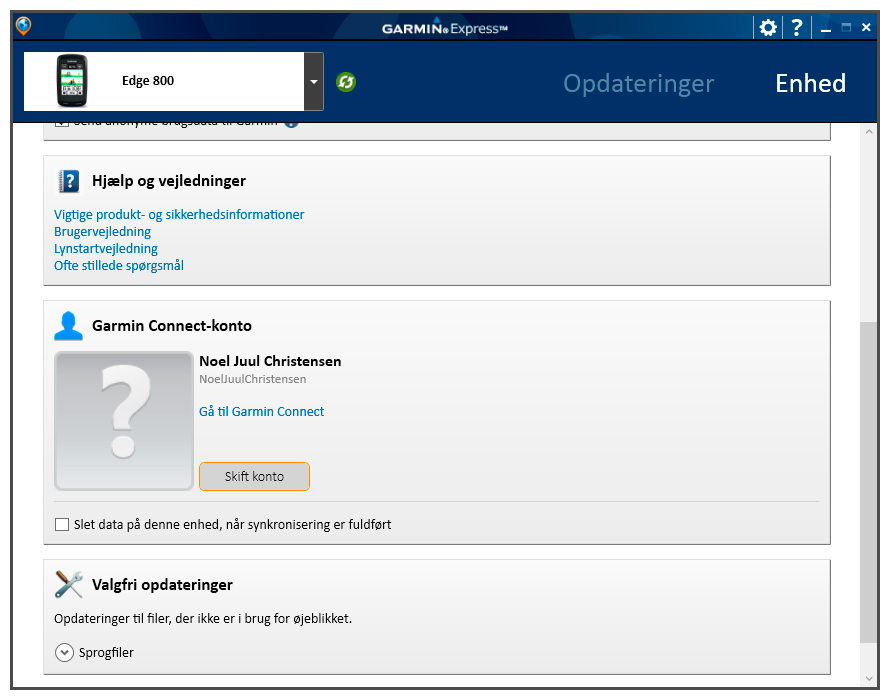The width and height of the screenshot is (890, 700).
Task: Click the Hjælp og vejledninger heading
Action: (169, 181)
